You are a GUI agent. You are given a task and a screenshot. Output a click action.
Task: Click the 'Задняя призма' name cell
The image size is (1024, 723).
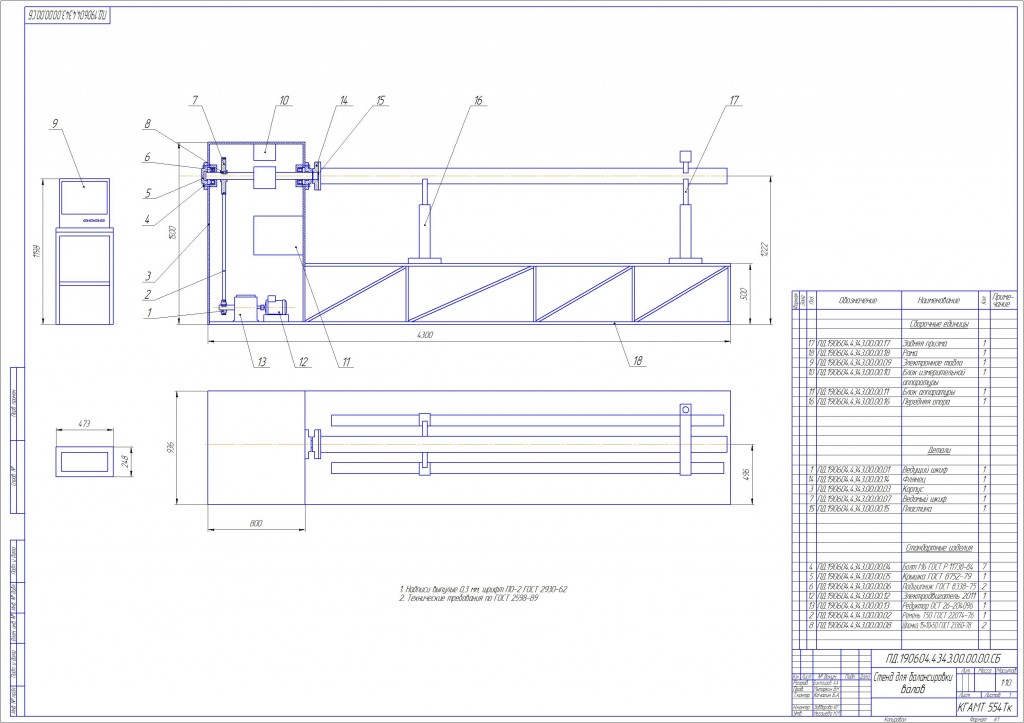pyautogui.click(x=925, y=343)
